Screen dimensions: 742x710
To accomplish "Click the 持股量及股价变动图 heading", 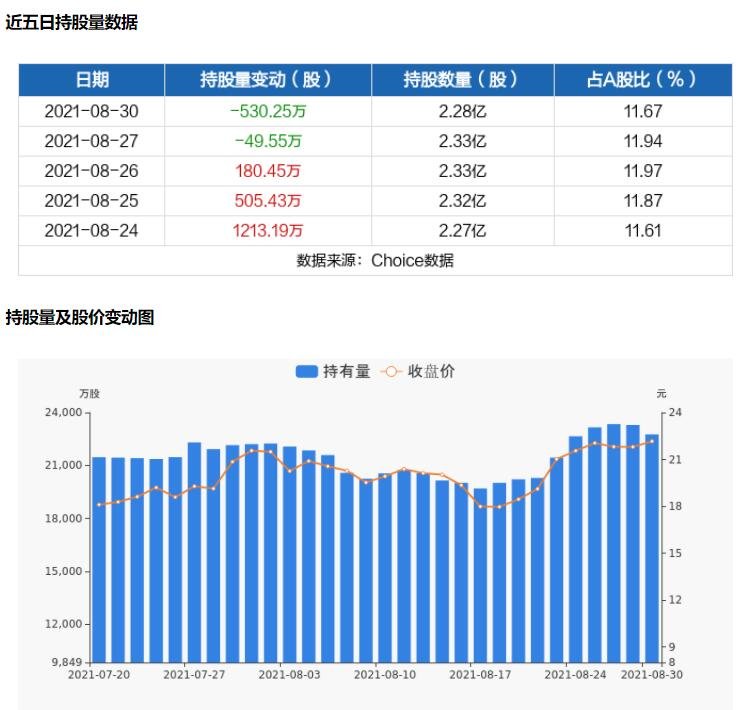I will click(80, 317).
